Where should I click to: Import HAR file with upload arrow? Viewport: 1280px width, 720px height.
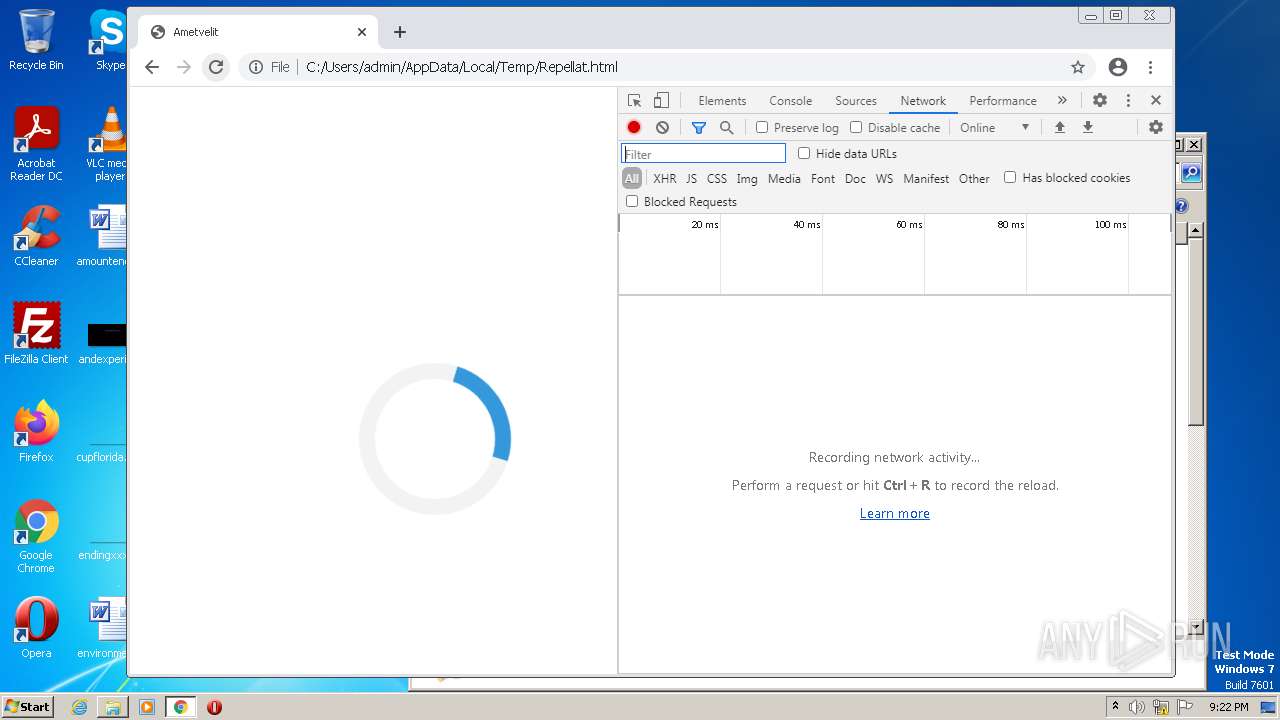pos(1060,128)
